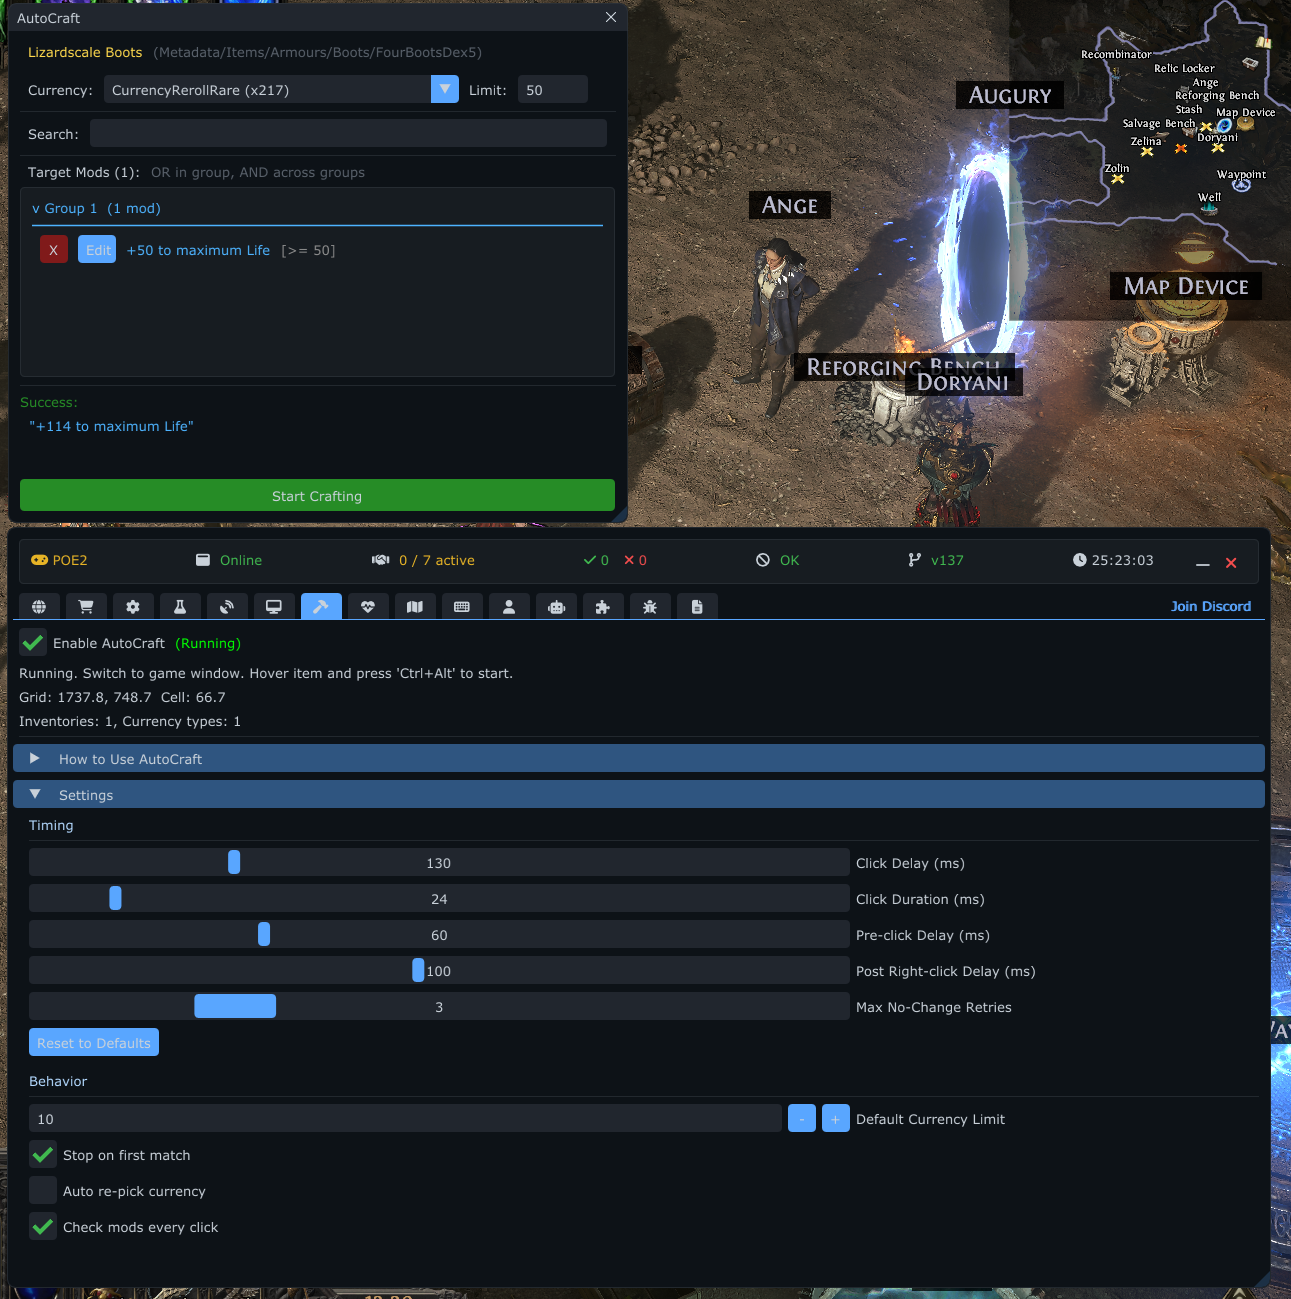
Task: Select the hammer AutoCraft tab
Action: [321, 606]
